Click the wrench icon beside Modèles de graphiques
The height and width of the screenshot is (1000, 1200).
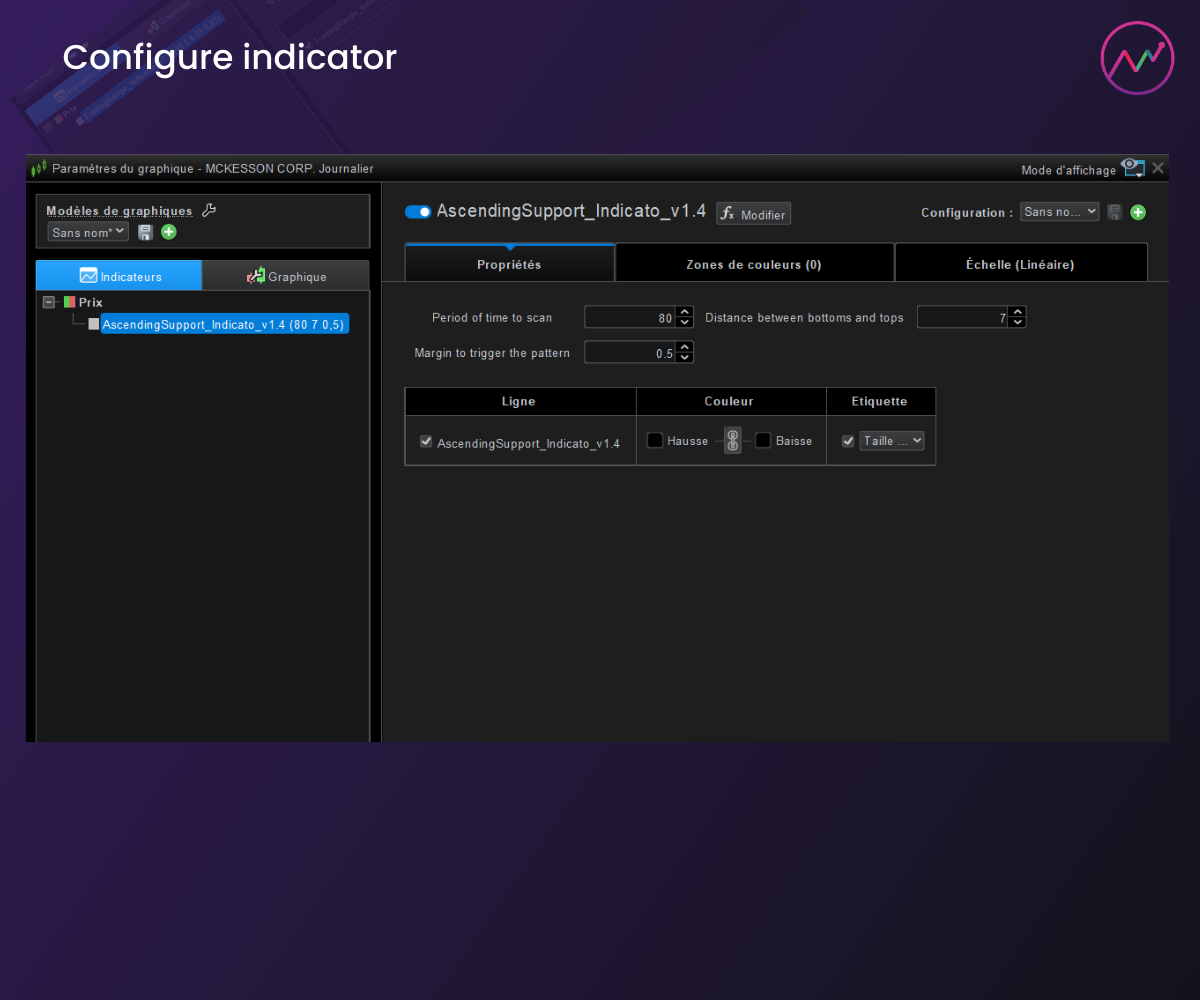(209, 210)
